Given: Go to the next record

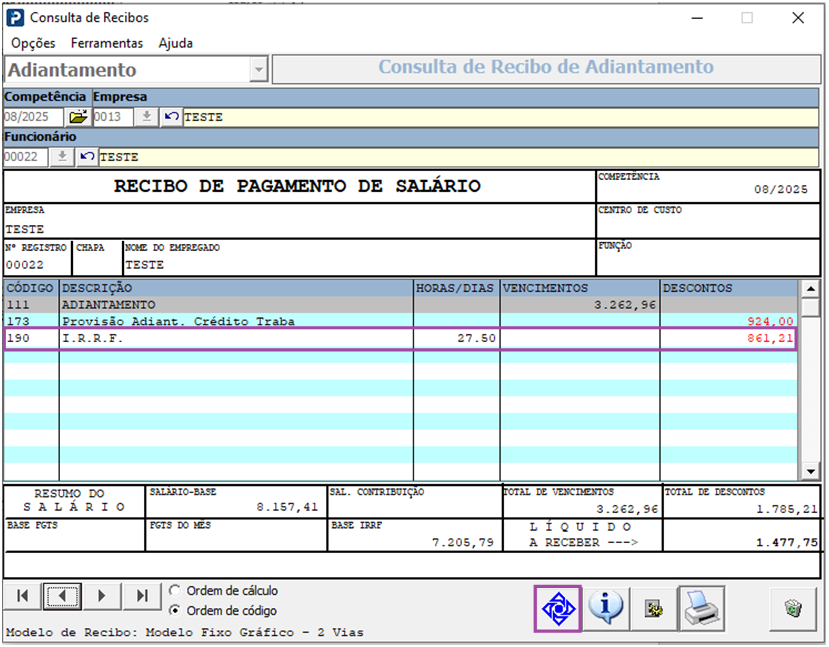Looking at the screenshot, I should pyautogui.click(x=101, y=596).
